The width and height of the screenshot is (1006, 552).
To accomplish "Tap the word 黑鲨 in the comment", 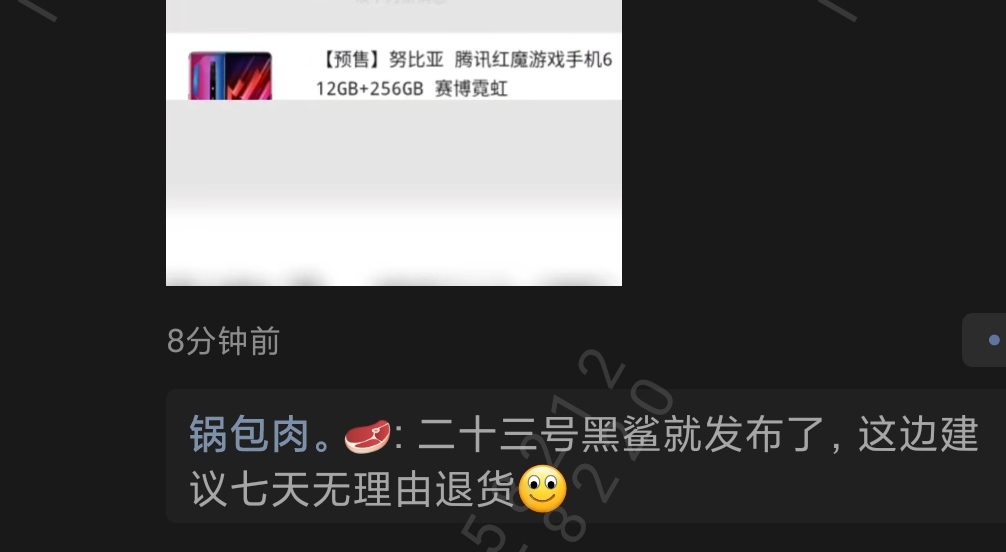I will pyautogui.click(x=620, y=435).
